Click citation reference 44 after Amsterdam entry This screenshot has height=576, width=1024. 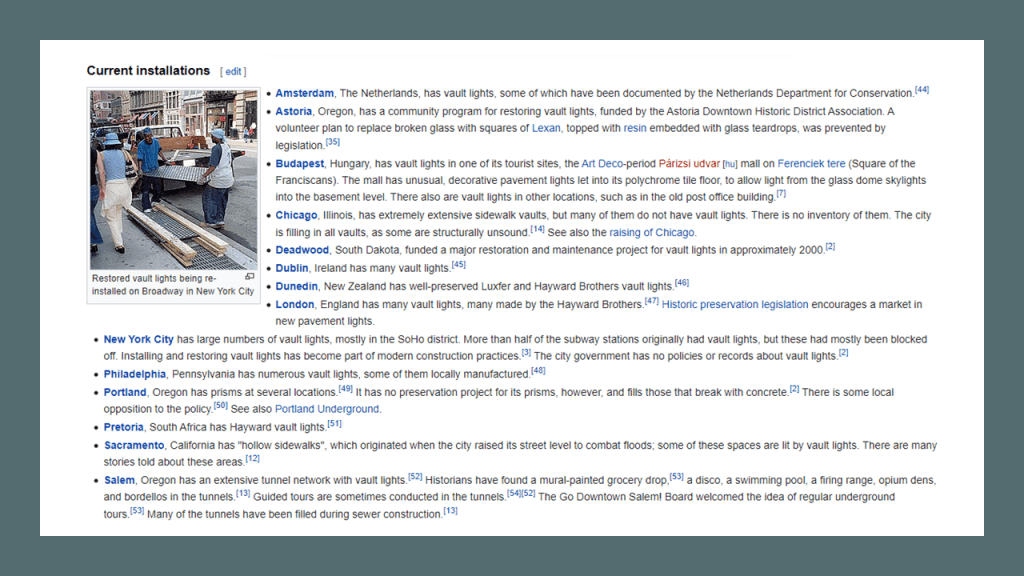point(922,90)
